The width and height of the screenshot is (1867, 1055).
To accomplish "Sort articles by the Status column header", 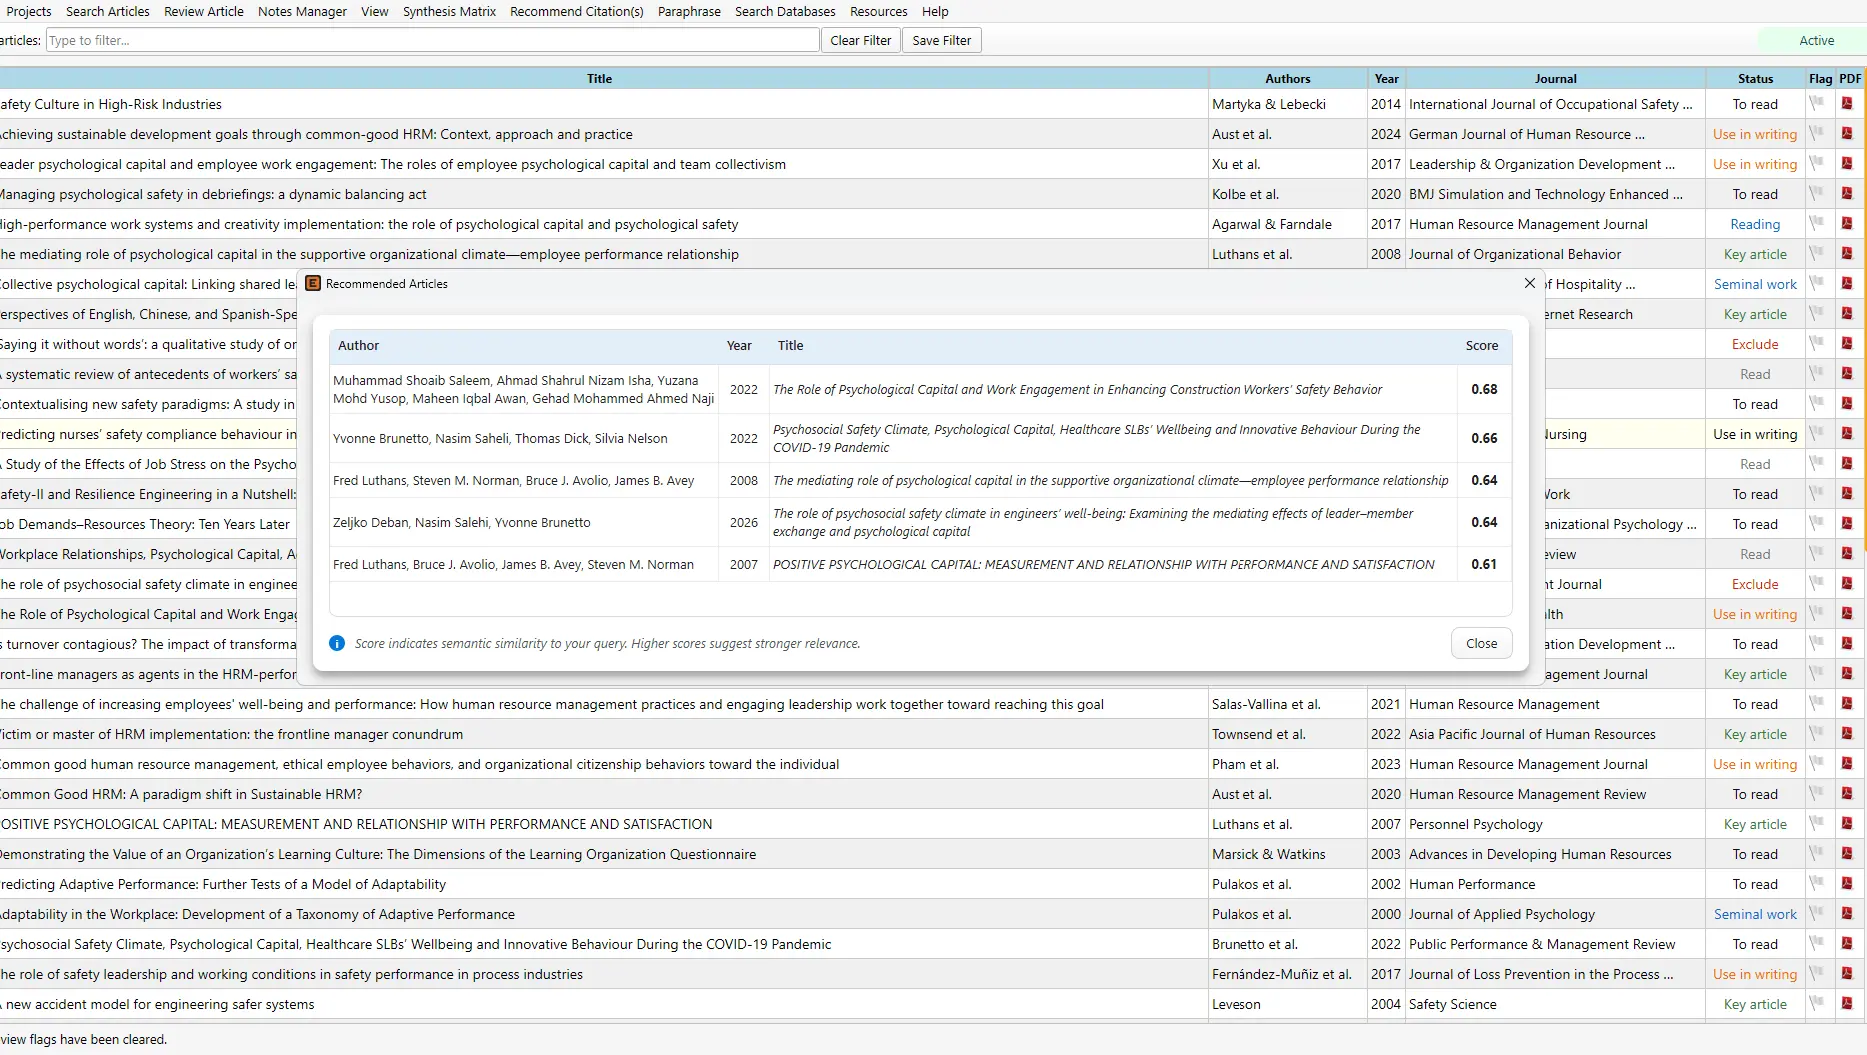I will (1755, 78).
